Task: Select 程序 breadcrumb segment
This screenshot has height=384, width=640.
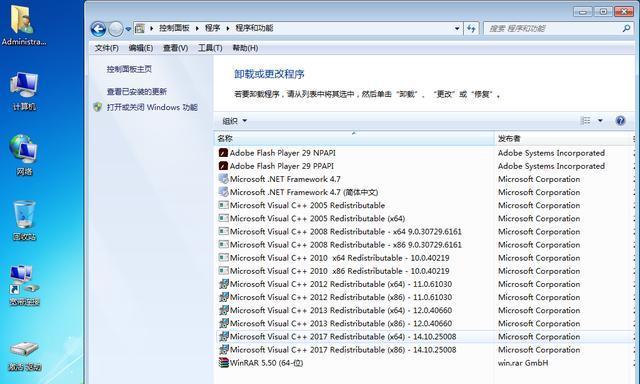Action: [x=212, y=28]
